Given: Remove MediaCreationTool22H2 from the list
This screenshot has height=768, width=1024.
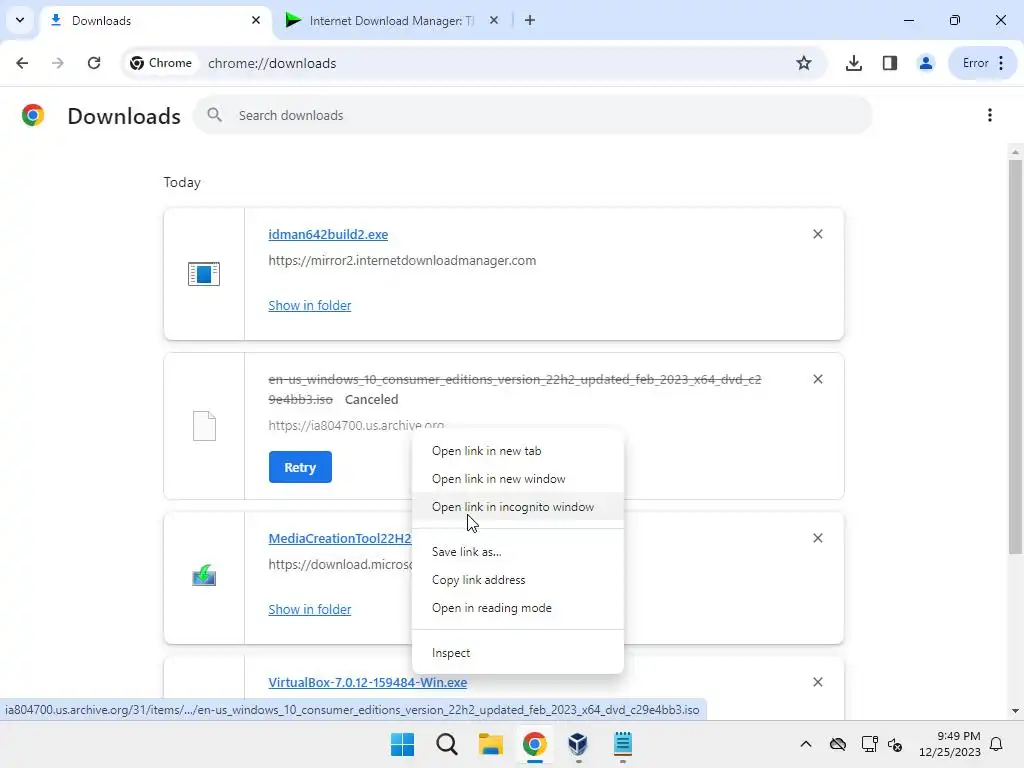Looking at the screenshot, I should [x=818, y=539].
